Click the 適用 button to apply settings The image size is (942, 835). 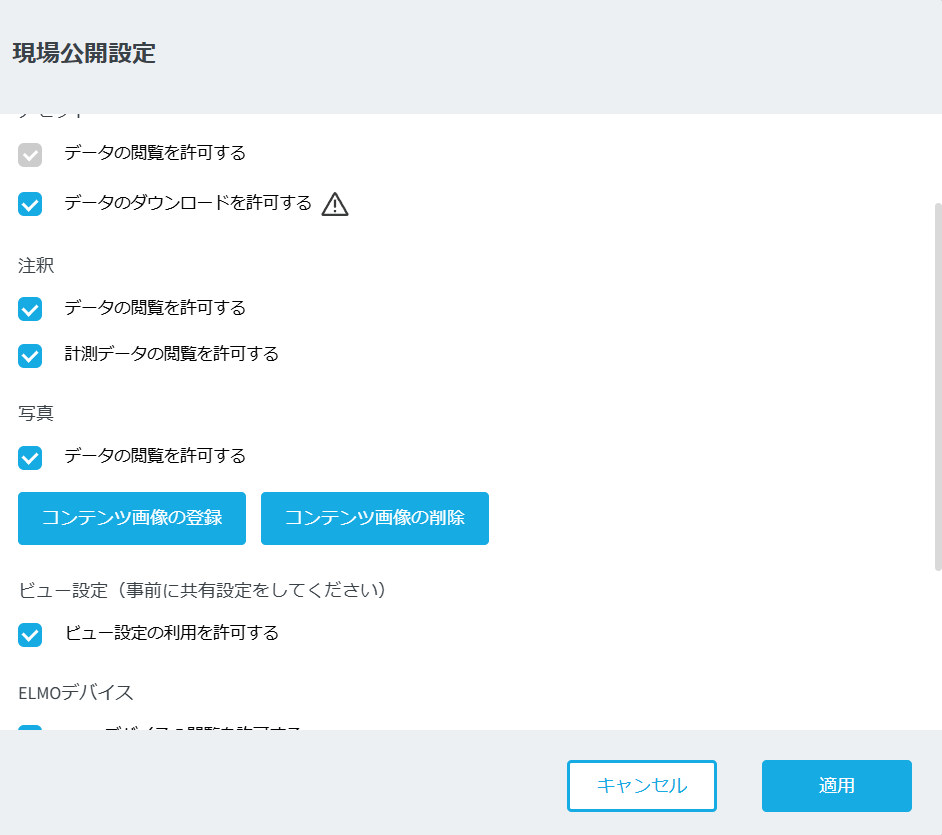[836, 786]
